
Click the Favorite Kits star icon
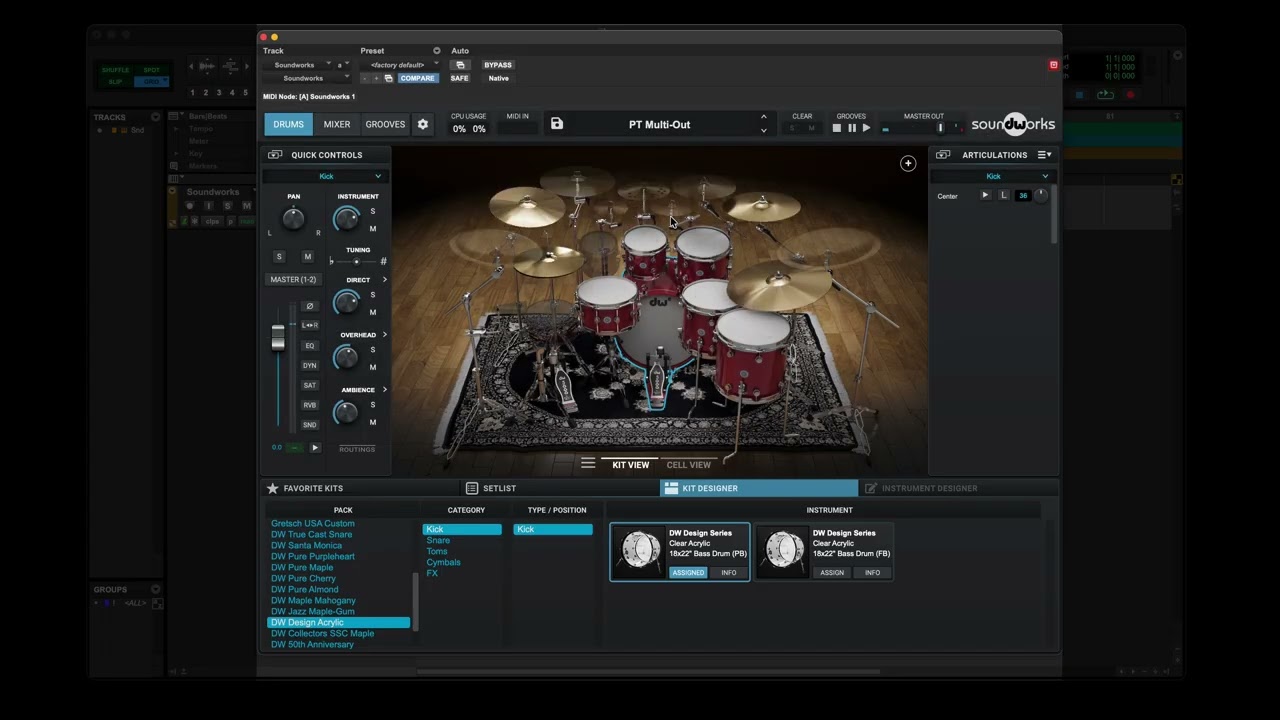point(273,488)
